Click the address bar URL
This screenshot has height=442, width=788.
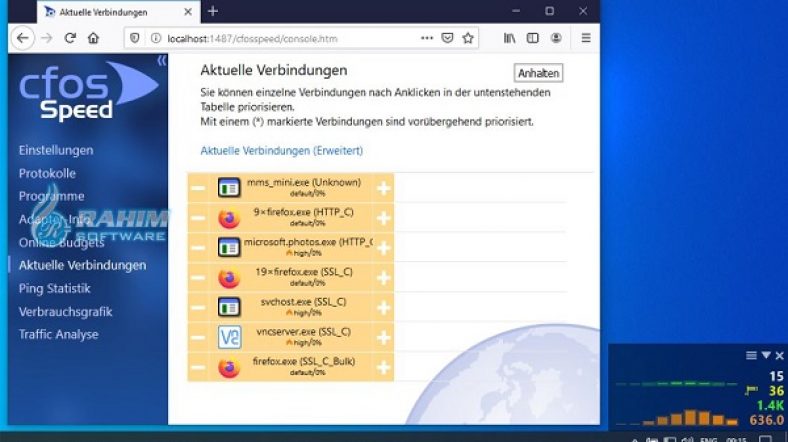tap(252, 39)
